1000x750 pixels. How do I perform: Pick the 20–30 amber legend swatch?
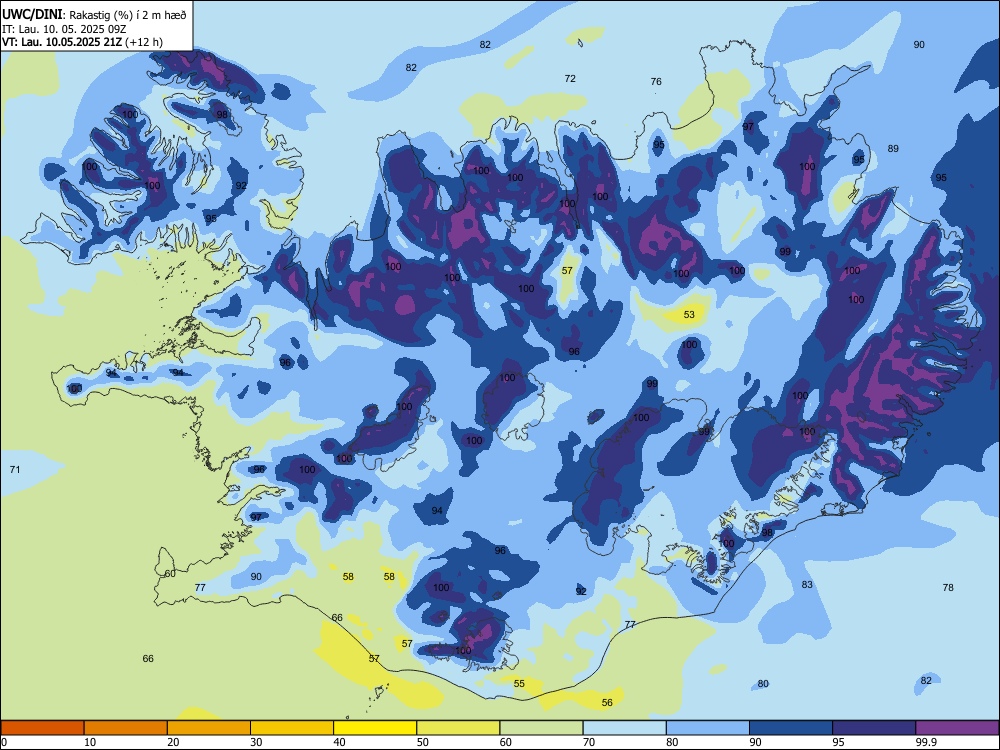tap(209, 728)
